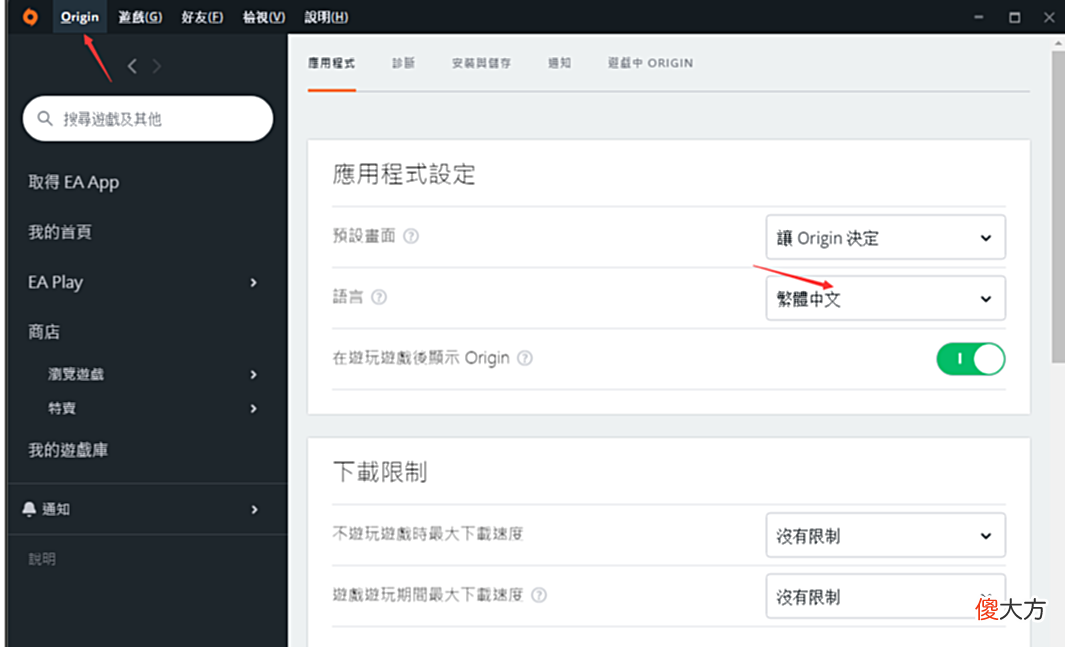The height and width of the screenshot is (647, 1065).
Task: Toggle 在遊玩遊戲後顯示 Origin switch
Action: pos(971,359)
